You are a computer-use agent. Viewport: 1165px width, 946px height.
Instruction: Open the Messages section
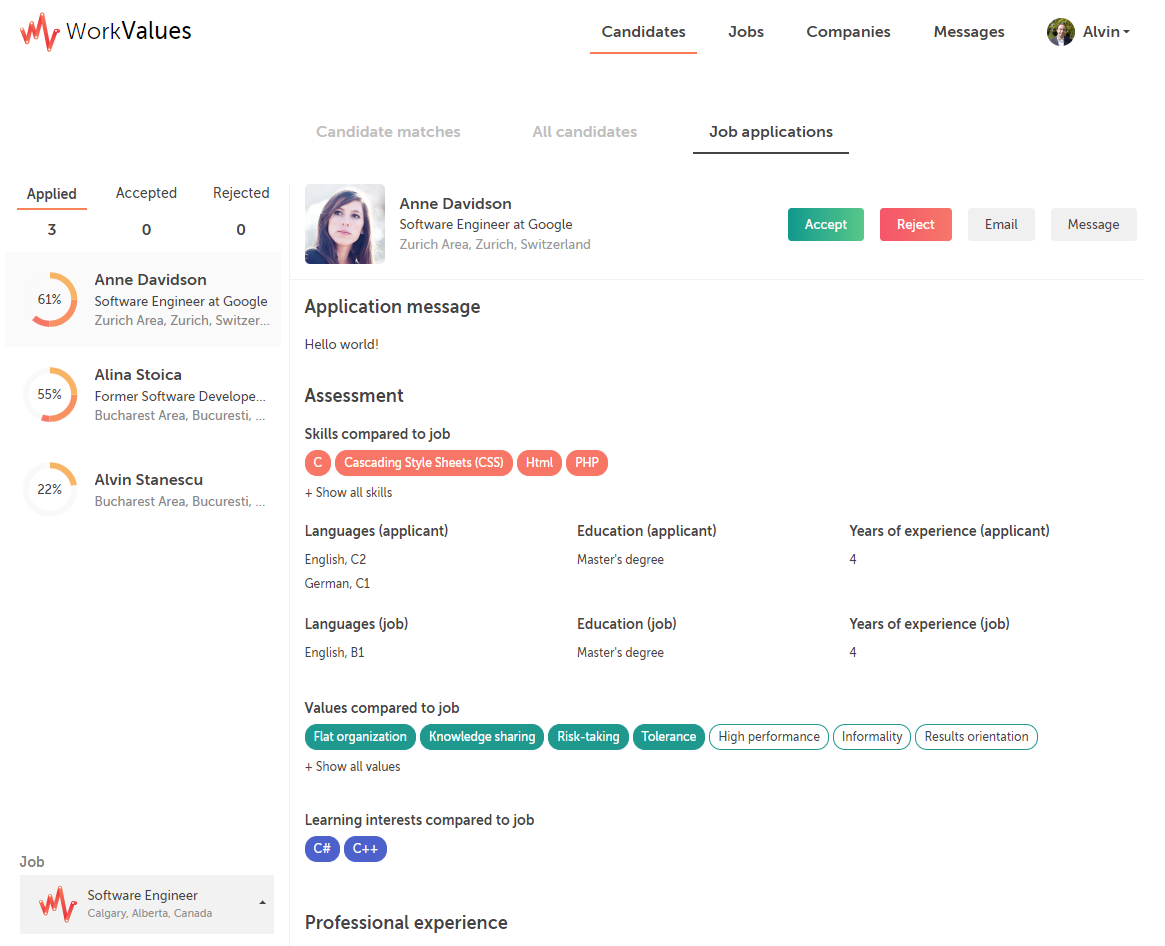pyautogui.click(x=968, y=31)
